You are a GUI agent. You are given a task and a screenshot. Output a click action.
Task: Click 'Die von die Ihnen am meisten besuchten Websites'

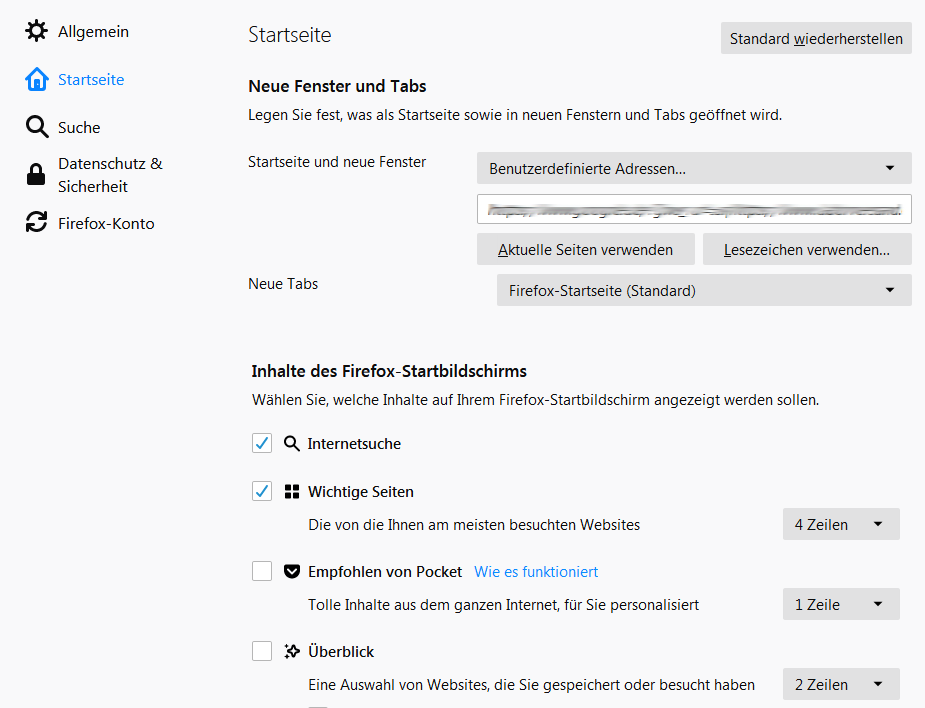coord(474,525)
